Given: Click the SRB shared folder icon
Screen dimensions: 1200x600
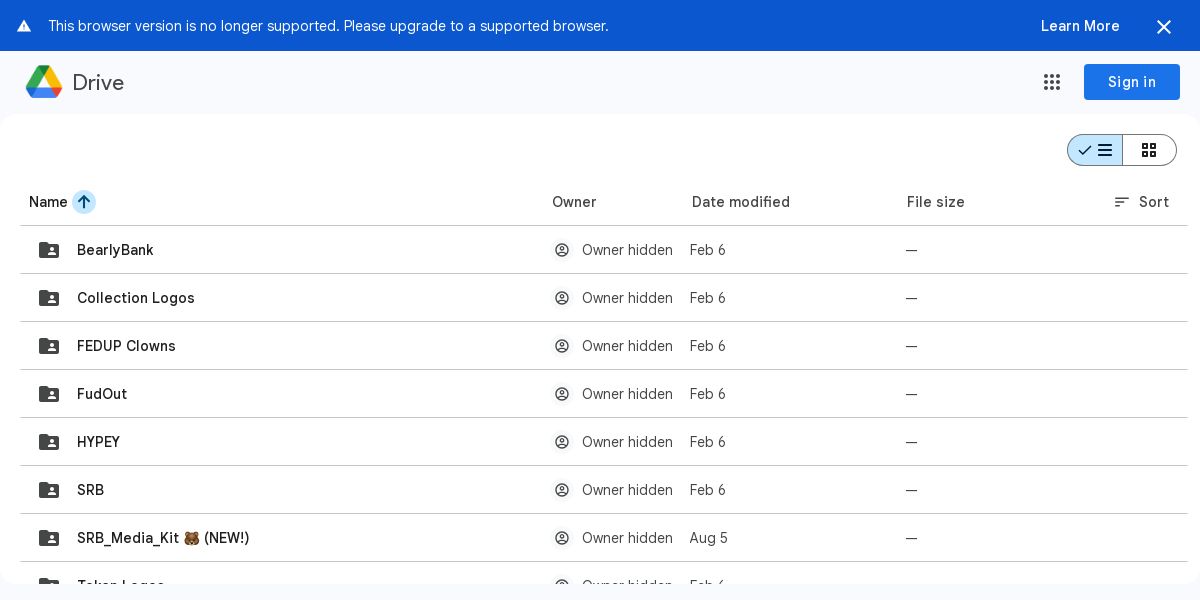Looking at the screenshot, I should pyautogui.click(x=49, y=490).
